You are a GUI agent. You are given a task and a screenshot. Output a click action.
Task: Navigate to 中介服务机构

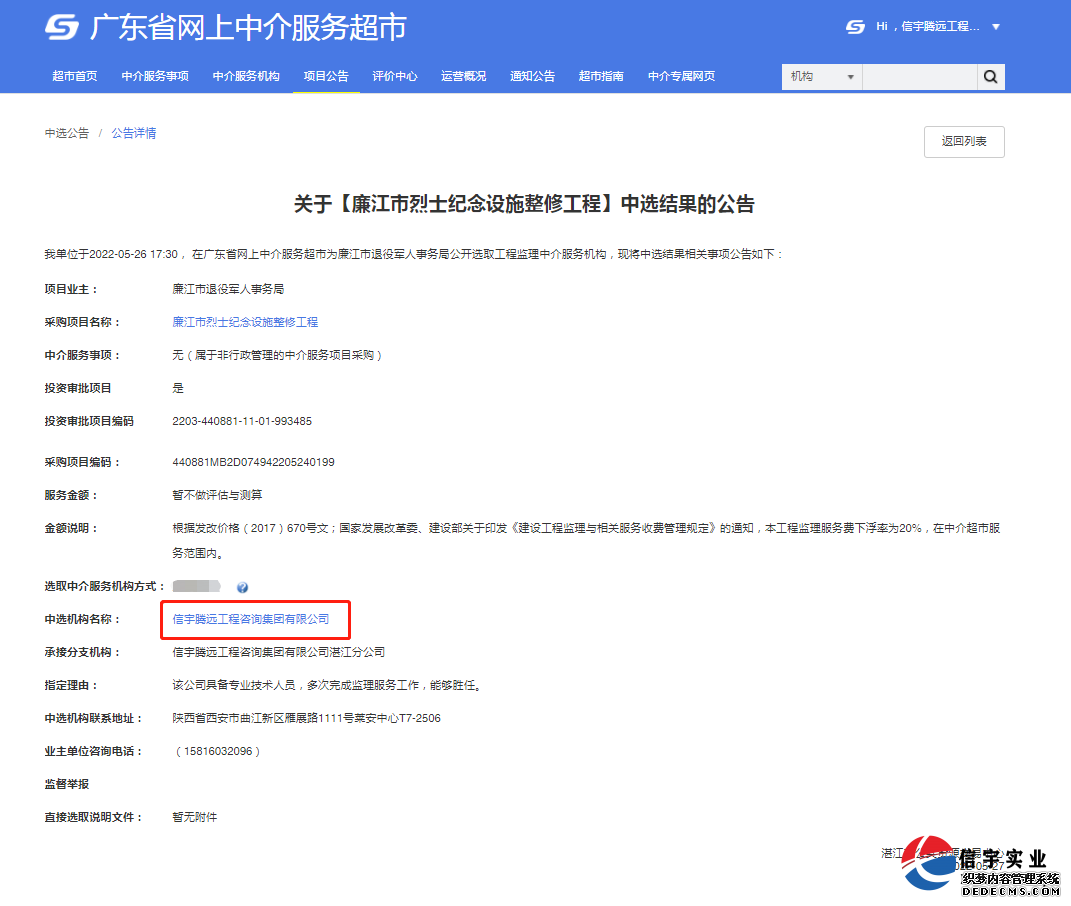tap(246, 75)
